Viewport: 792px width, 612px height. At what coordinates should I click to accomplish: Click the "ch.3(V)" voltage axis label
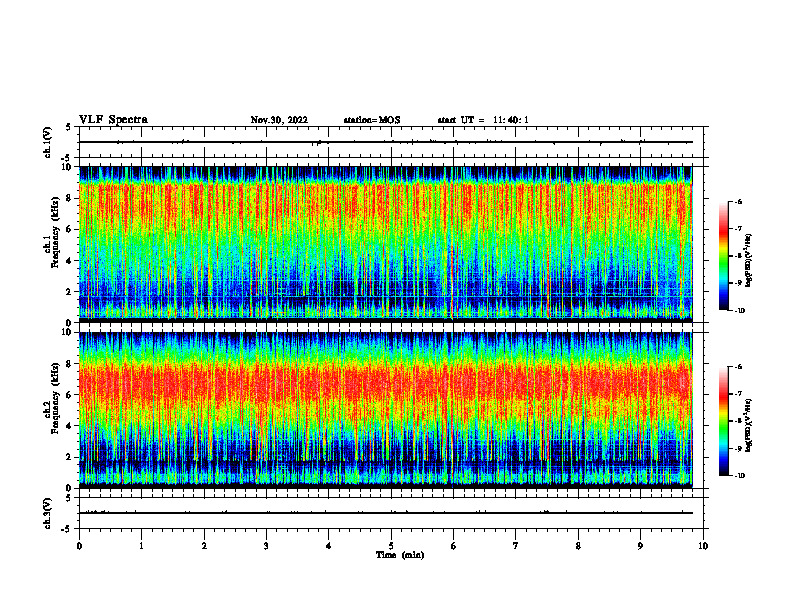[x=48, y=513]
